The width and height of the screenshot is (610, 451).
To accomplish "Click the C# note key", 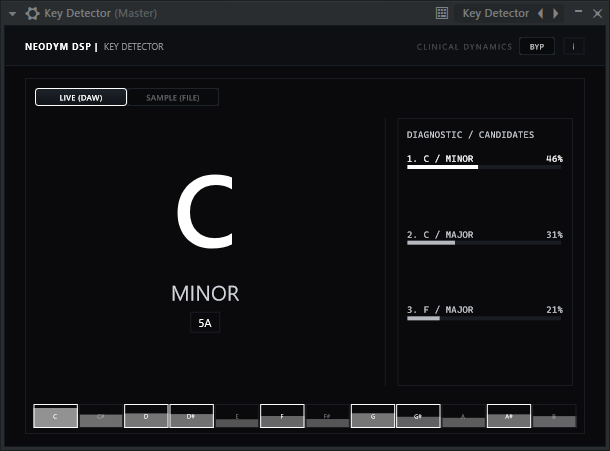I will pyautogui.click(x=101, y=416).
